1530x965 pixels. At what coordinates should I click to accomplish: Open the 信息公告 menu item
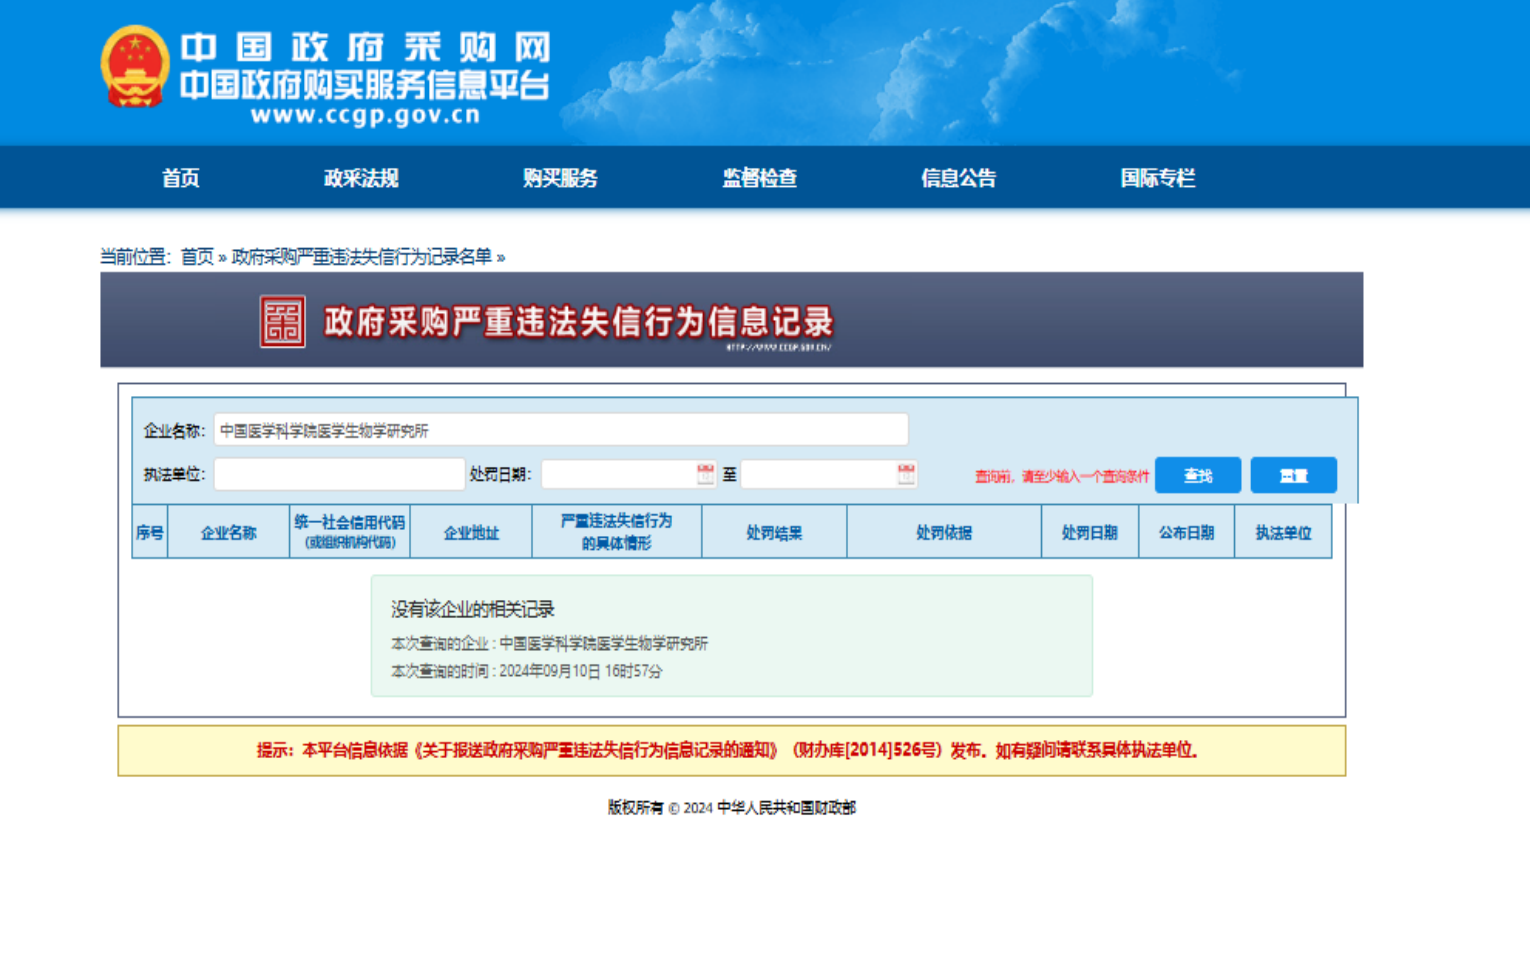pyautogui.click(x=959, y=178)
